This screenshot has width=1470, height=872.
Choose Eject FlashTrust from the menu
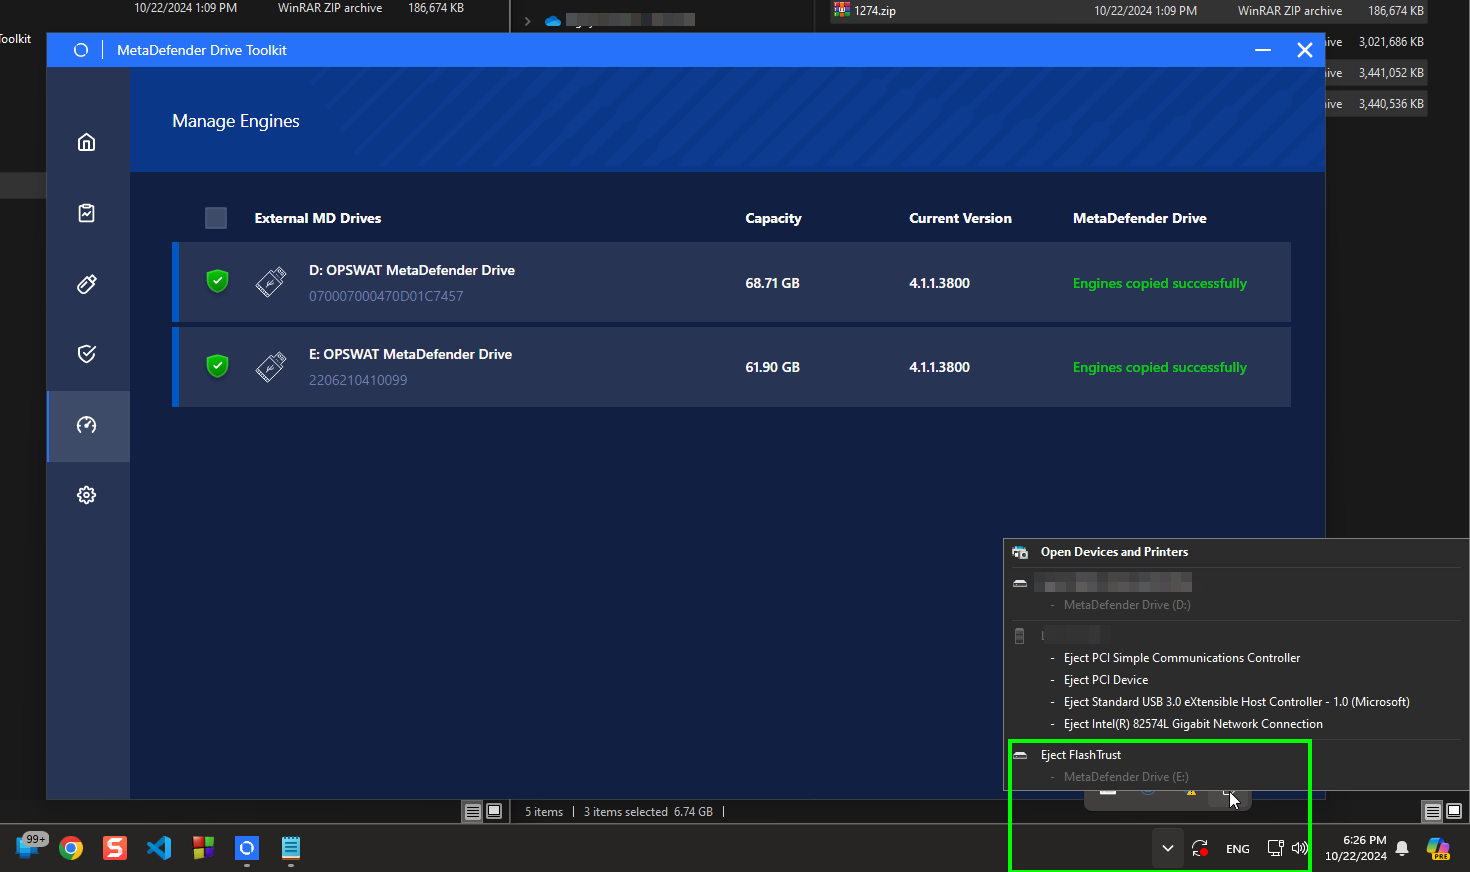point(1081,755)
